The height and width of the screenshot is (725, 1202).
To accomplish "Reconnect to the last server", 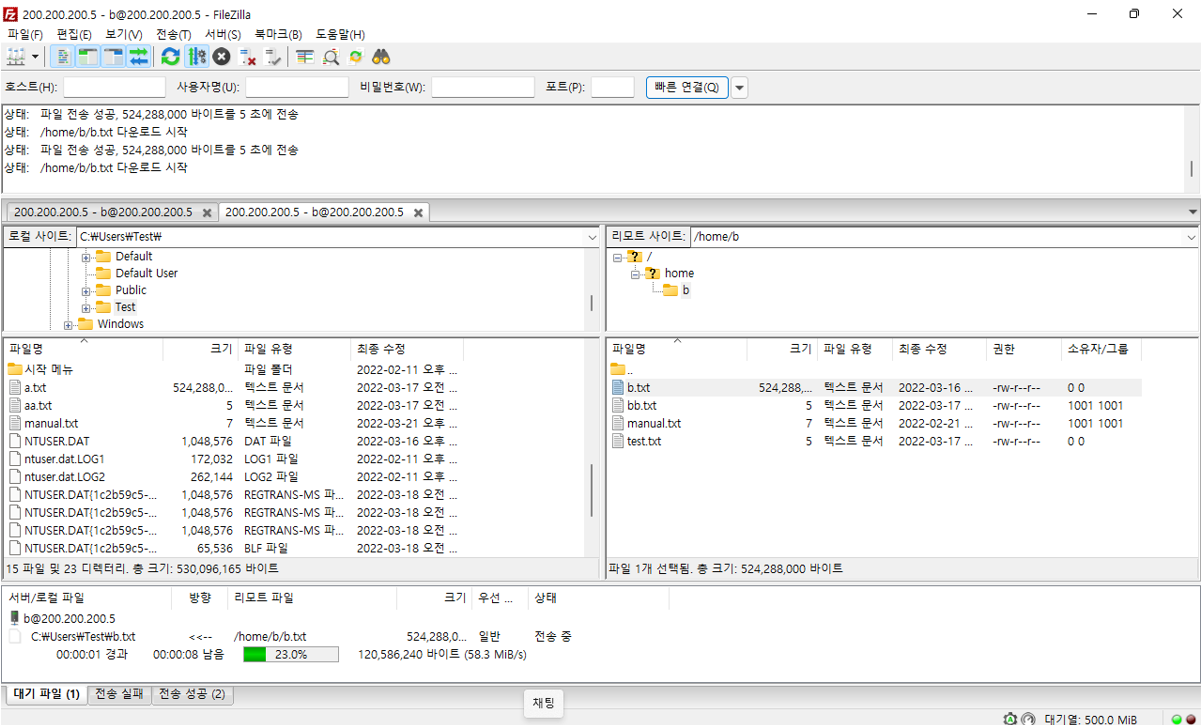I will pos(273,57).
